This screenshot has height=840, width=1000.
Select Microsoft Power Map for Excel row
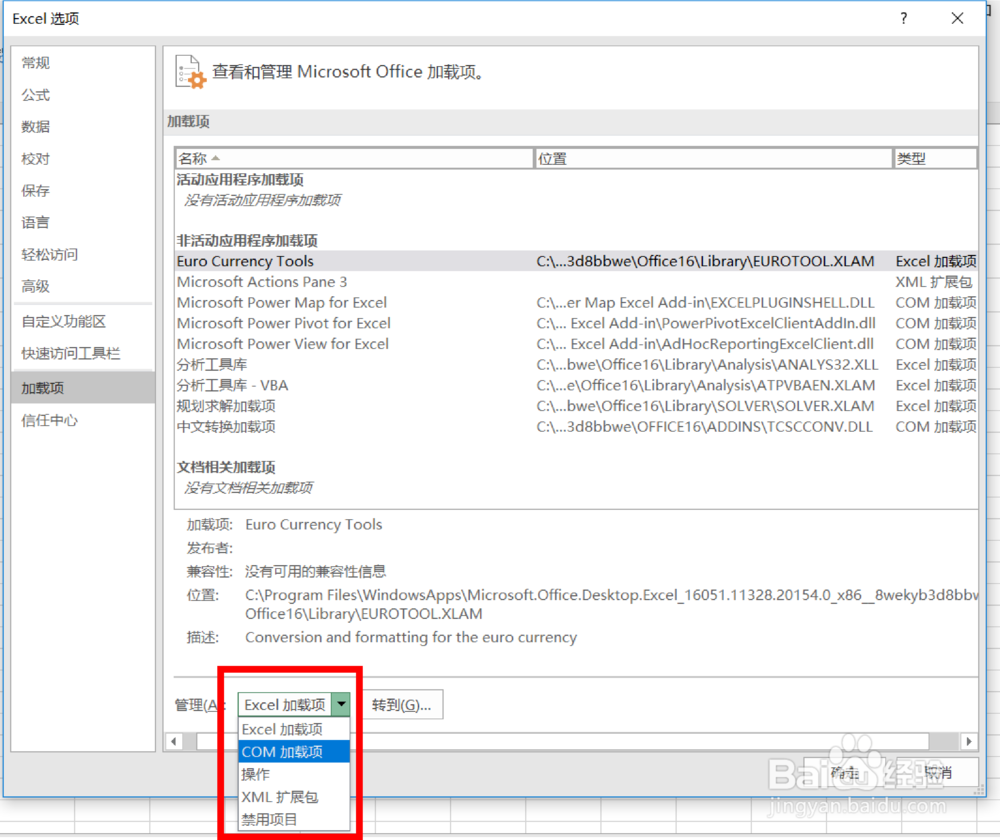click(x=576, y=302)
